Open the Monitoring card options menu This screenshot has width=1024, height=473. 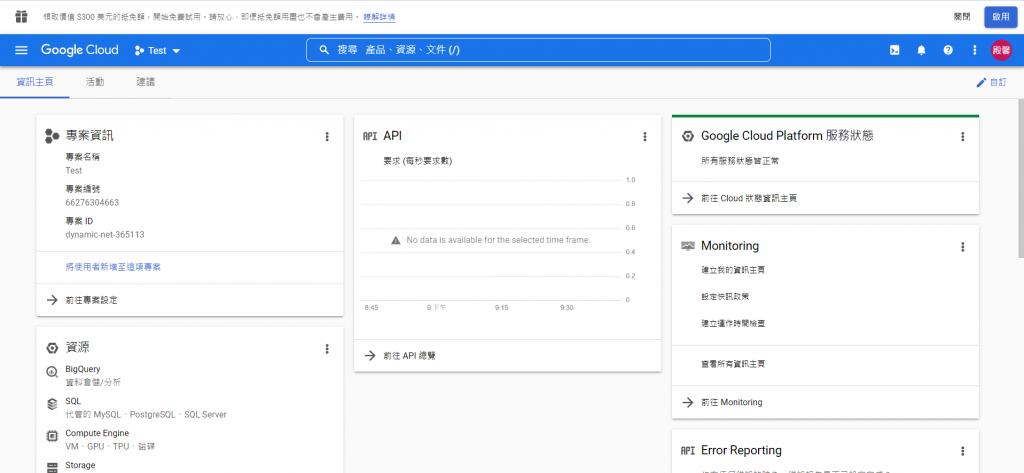pos(962,247)
